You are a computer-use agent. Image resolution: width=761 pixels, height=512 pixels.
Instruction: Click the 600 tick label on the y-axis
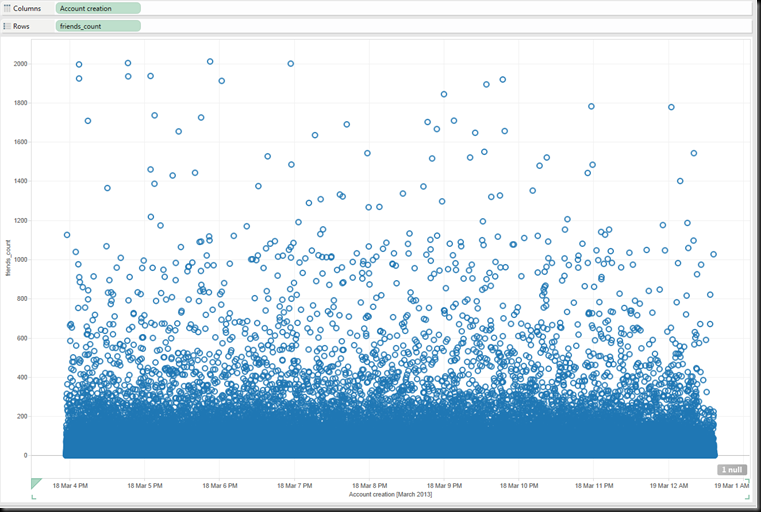click(22, 338)
